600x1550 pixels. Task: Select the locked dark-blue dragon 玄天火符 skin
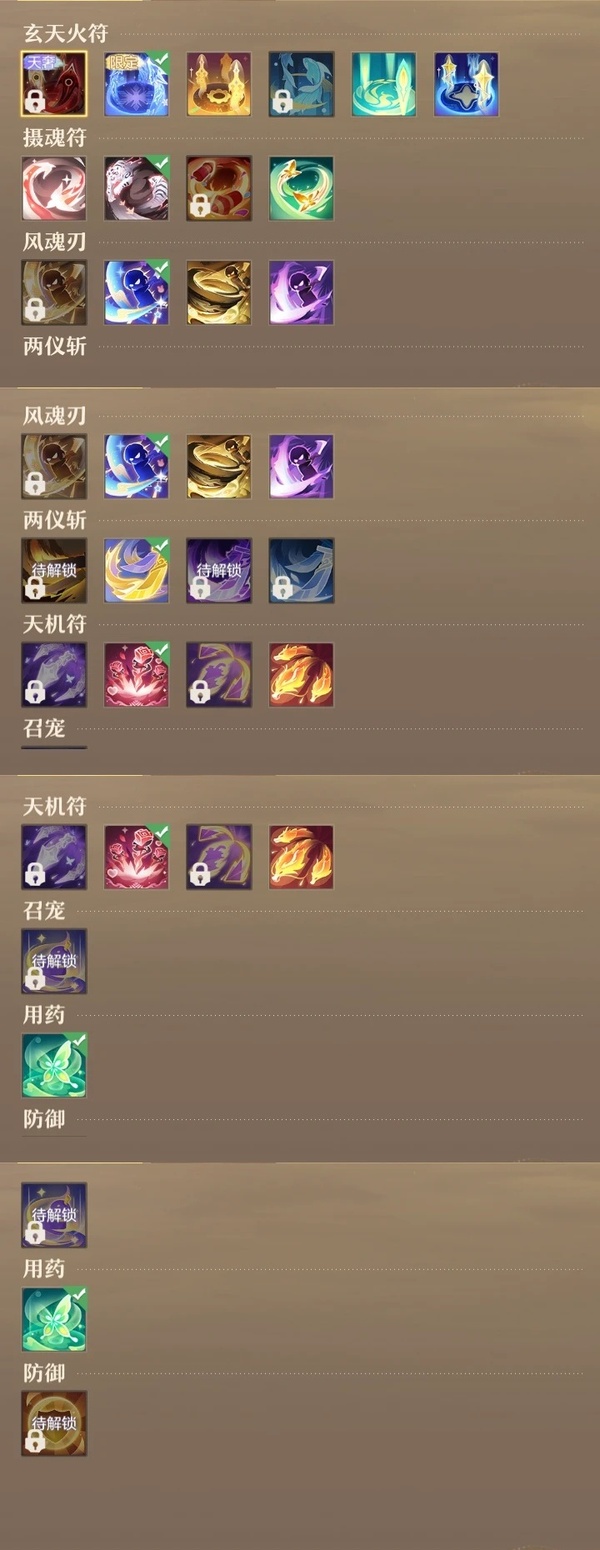click(x=301, y=85)
